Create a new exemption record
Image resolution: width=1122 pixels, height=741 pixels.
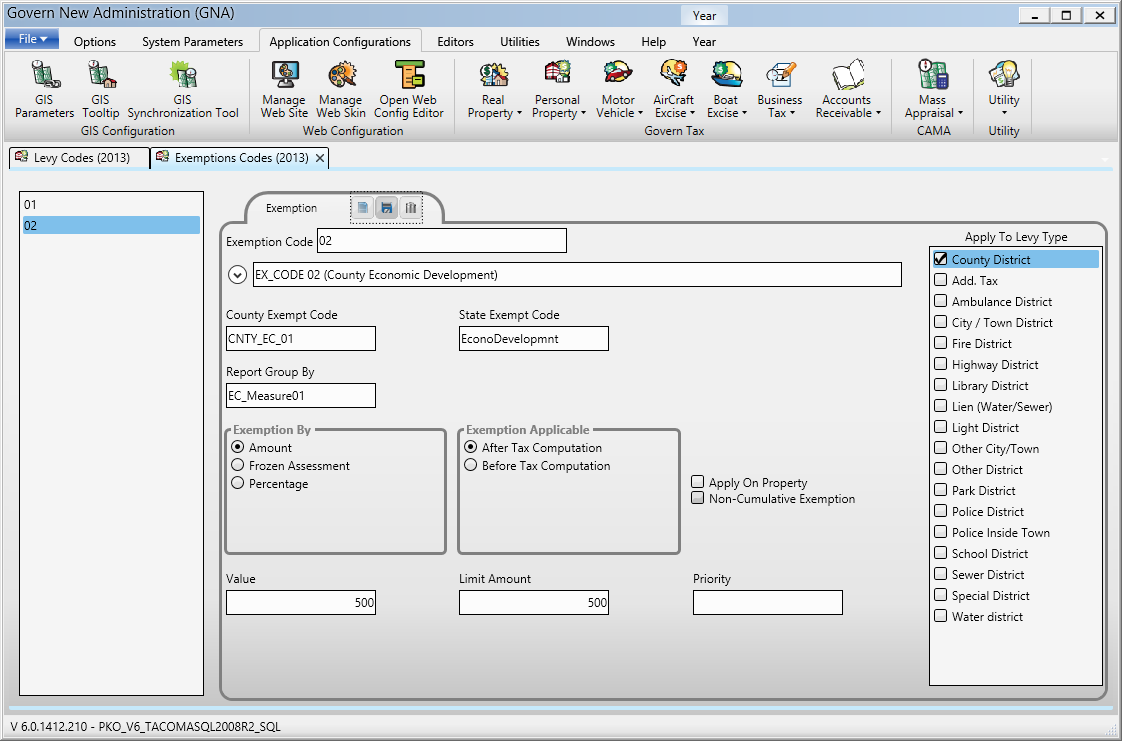pos(362,208)
